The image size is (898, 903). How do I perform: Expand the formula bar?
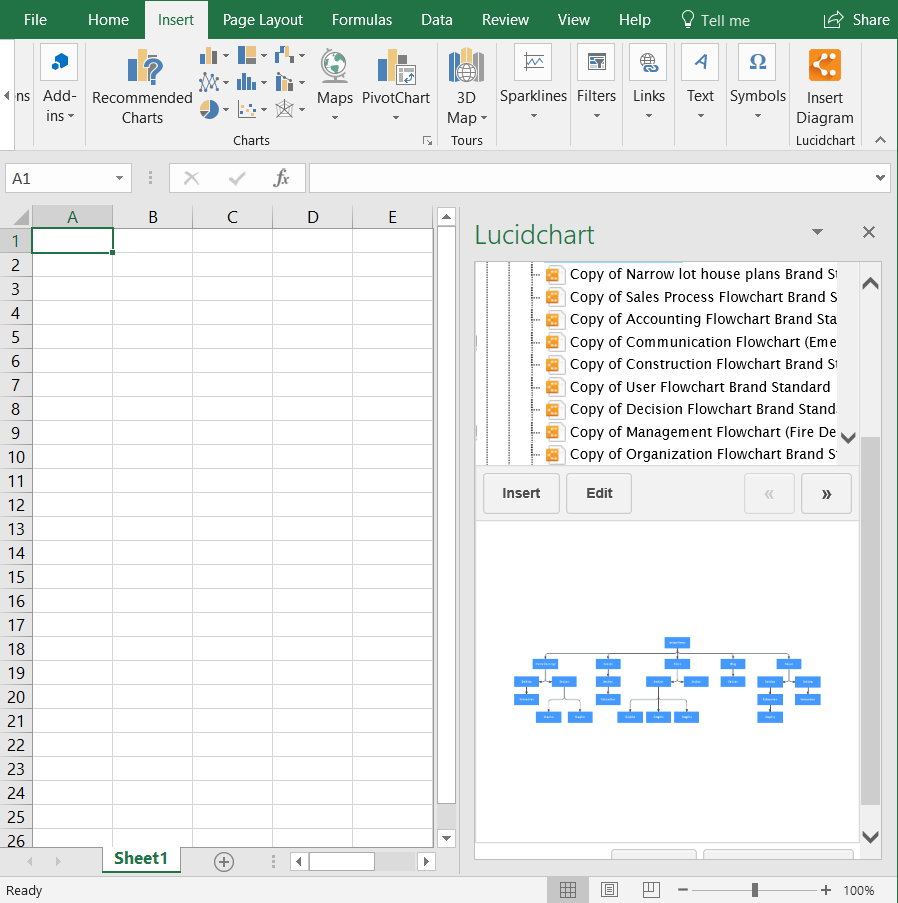pyautogui.click(x=880, y=178)
